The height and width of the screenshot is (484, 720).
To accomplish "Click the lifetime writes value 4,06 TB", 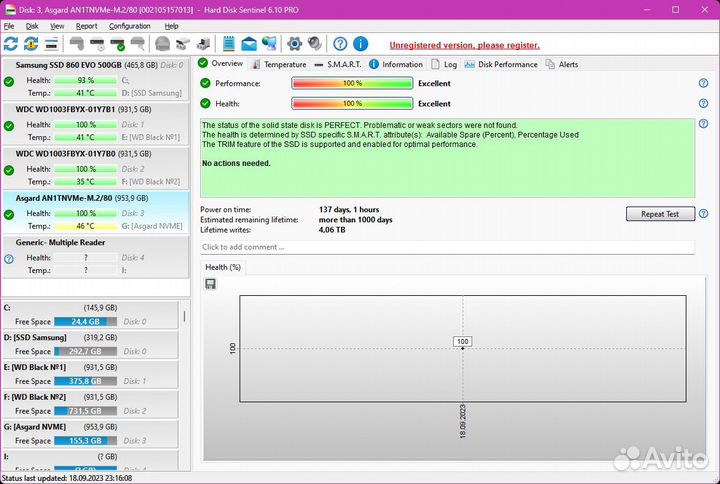I will pos(332,230).
